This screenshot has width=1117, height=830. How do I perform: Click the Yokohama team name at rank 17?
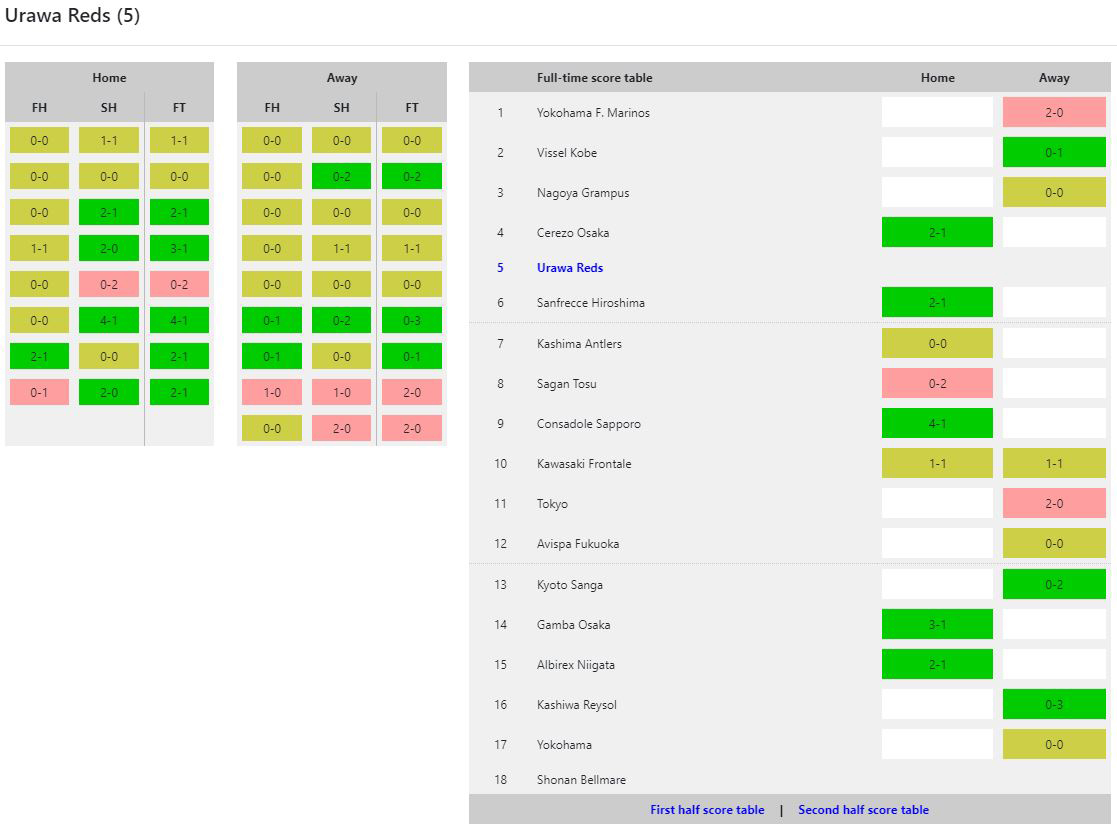[x=564, y=745]
